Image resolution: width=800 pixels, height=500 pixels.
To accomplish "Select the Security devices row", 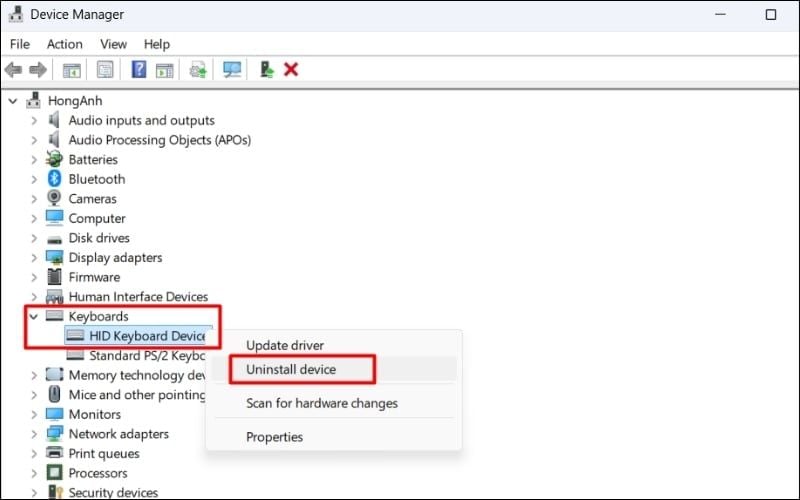I will 102,492.
